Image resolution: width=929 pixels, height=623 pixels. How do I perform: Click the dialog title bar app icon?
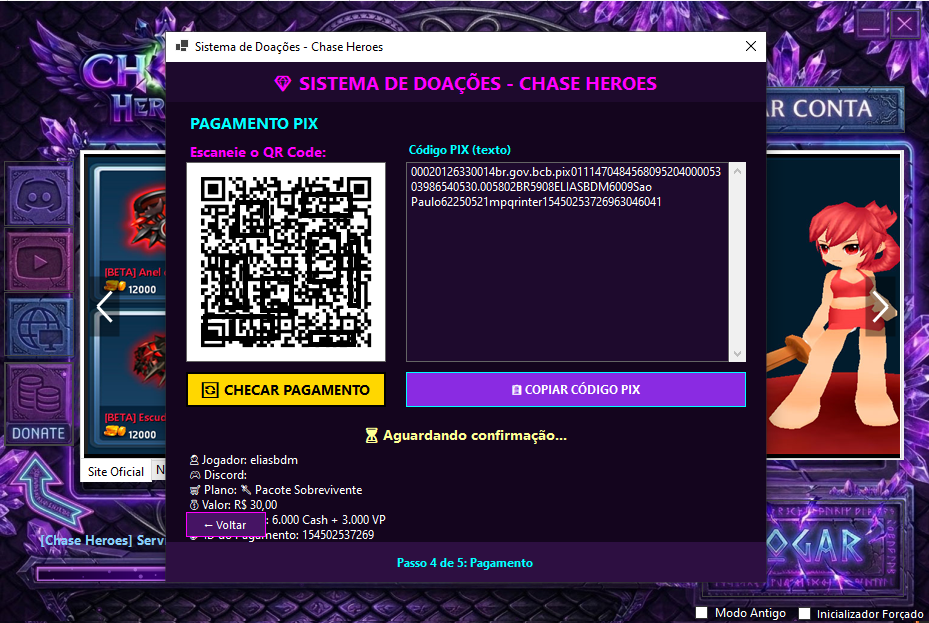[182, 46]
